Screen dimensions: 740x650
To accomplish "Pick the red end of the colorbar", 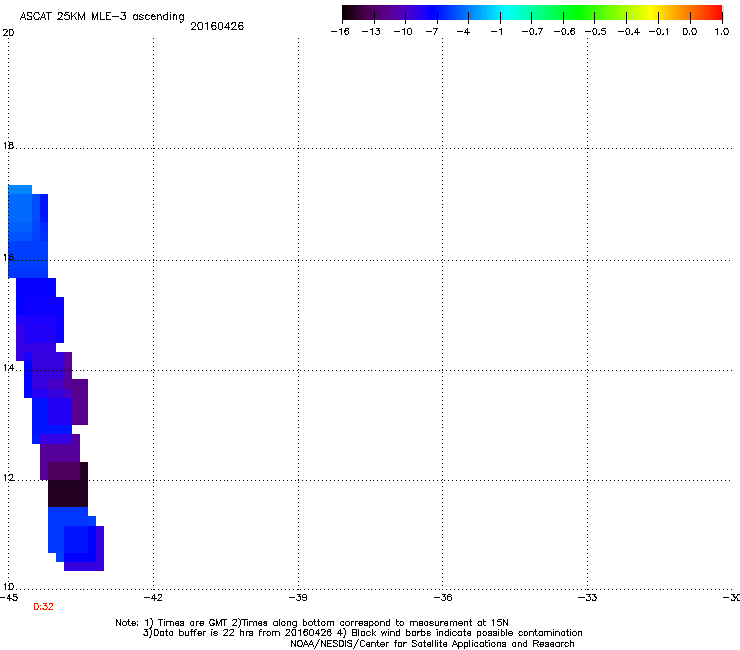I will [715, 13].
